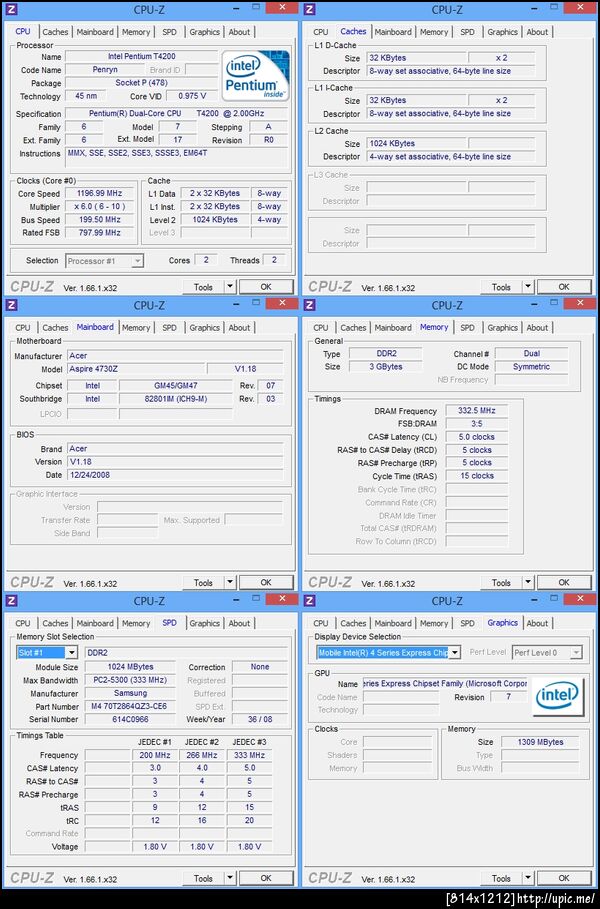The height and width of the screenshot is (909, 600).
Task: Click the JEDEC #3 frequency 333 MHz
Action: [x=249, y=755]
